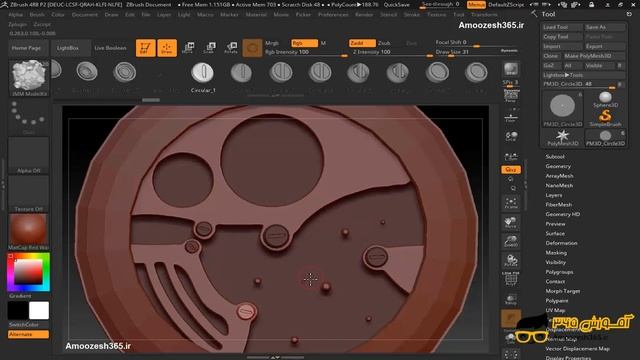Click the BPR render icon
This screenshot has height=360, width=640.
[511, 69]
